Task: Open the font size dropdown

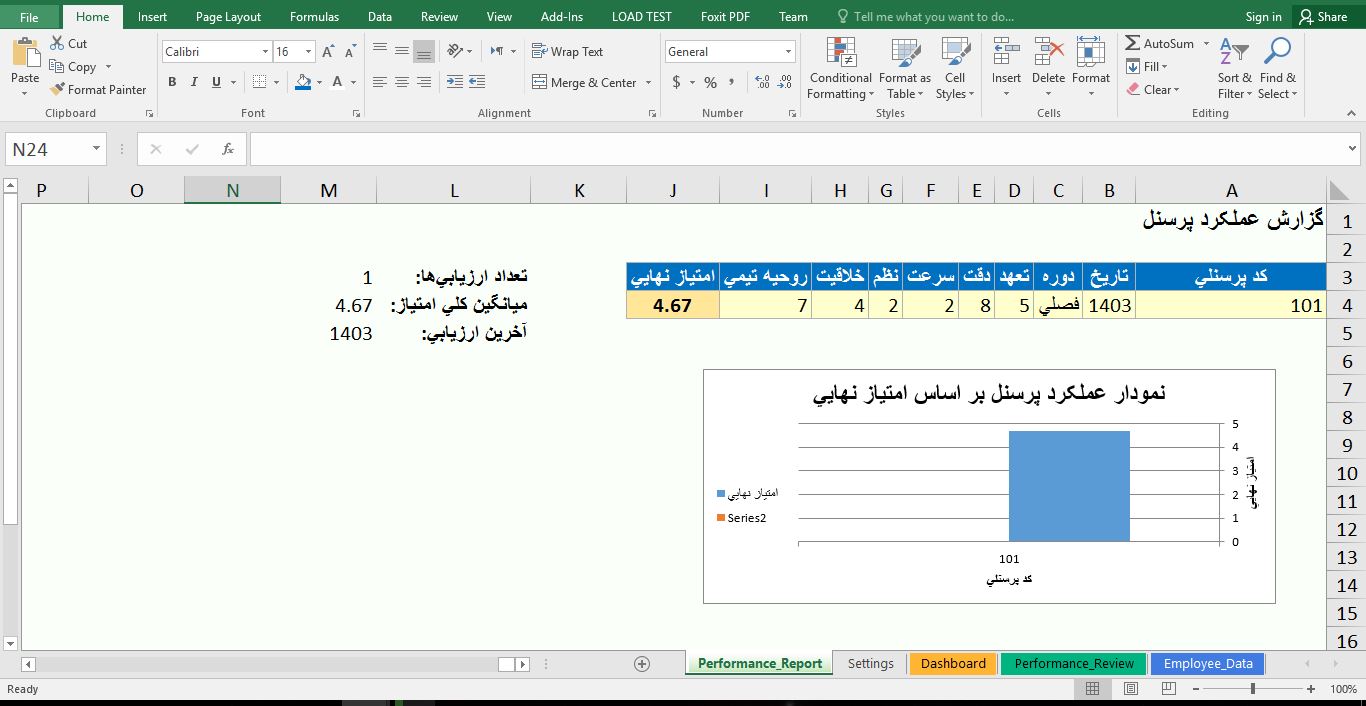Action: click(x=308, y=52)
